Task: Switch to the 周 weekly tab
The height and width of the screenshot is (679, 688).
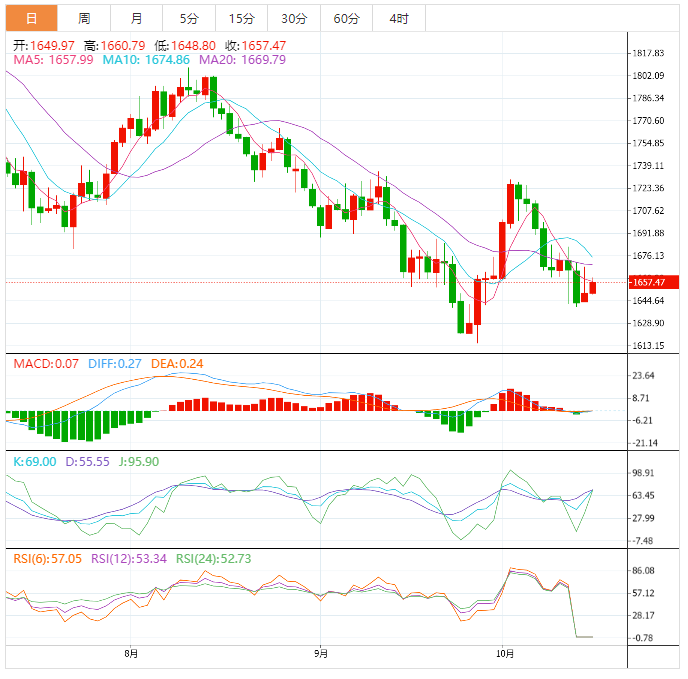Action: tap(84, 18)
